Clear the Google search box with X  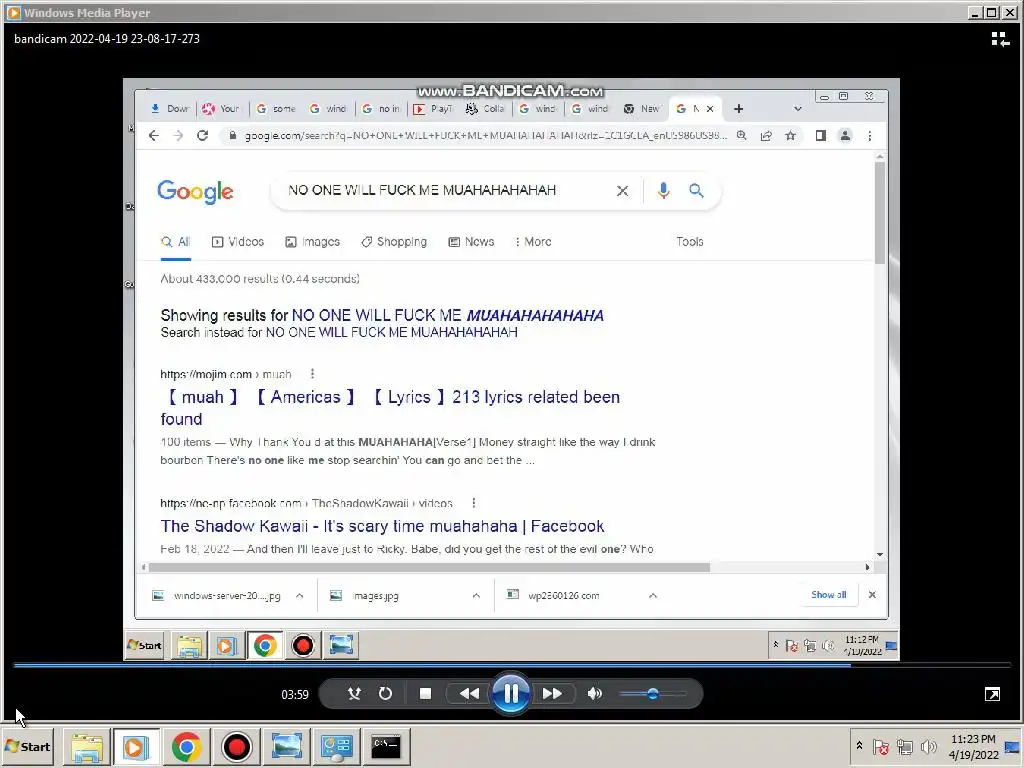622,191
